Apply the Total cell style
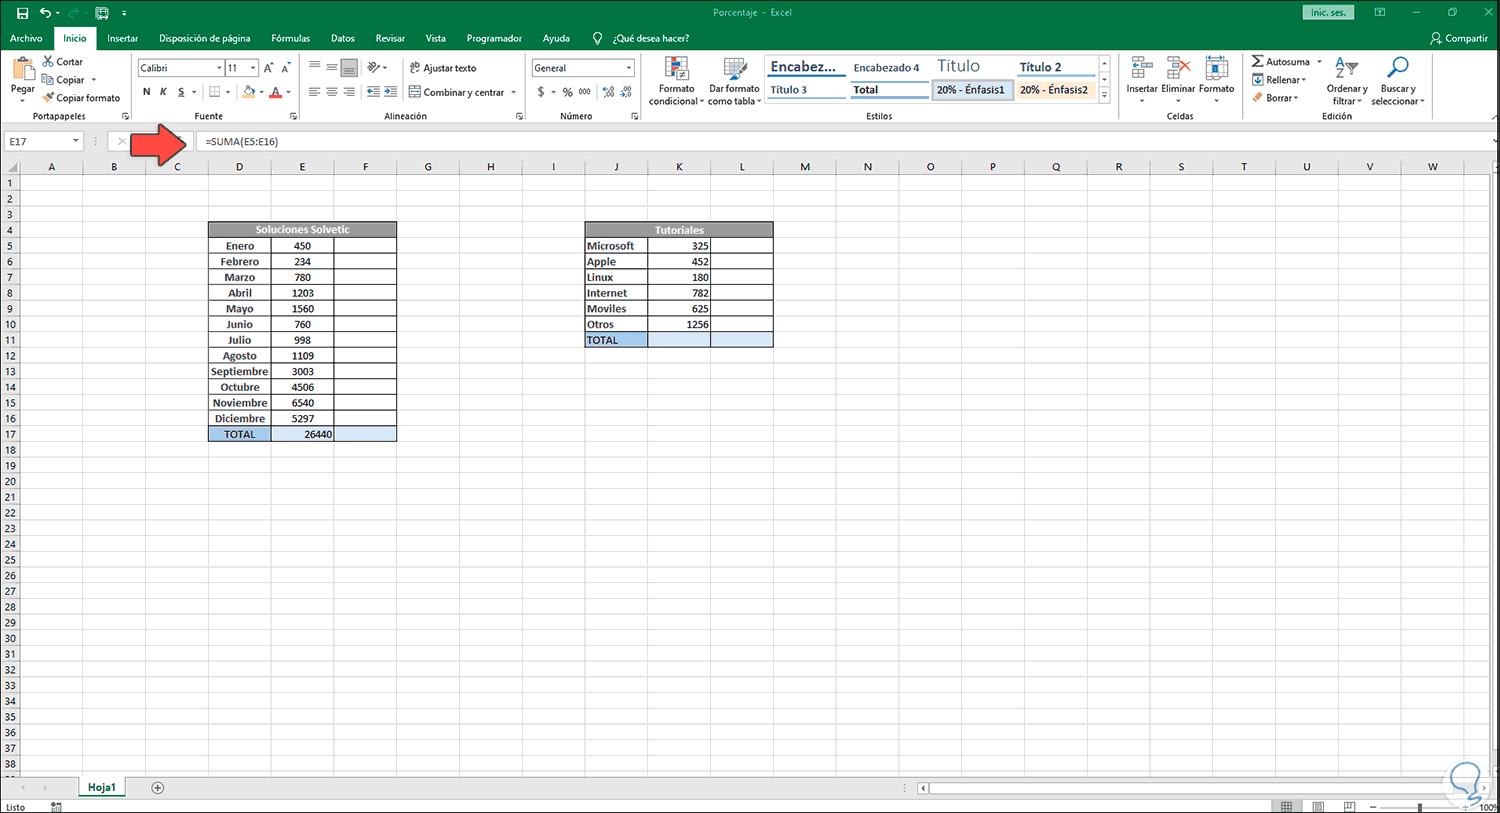The width and height of the screenshot is (1500, 813). coord(890,90)
